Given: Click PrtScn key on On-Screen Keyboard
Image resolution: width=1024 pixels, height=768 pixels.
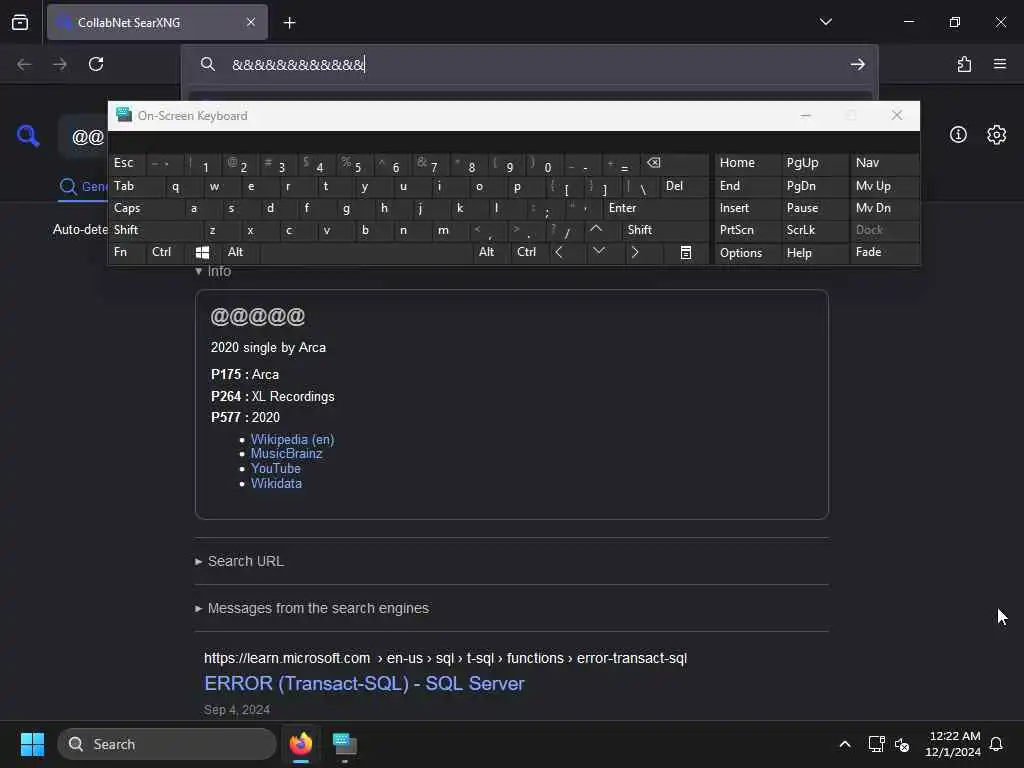Looking at the screenshot, I should 748,230.
